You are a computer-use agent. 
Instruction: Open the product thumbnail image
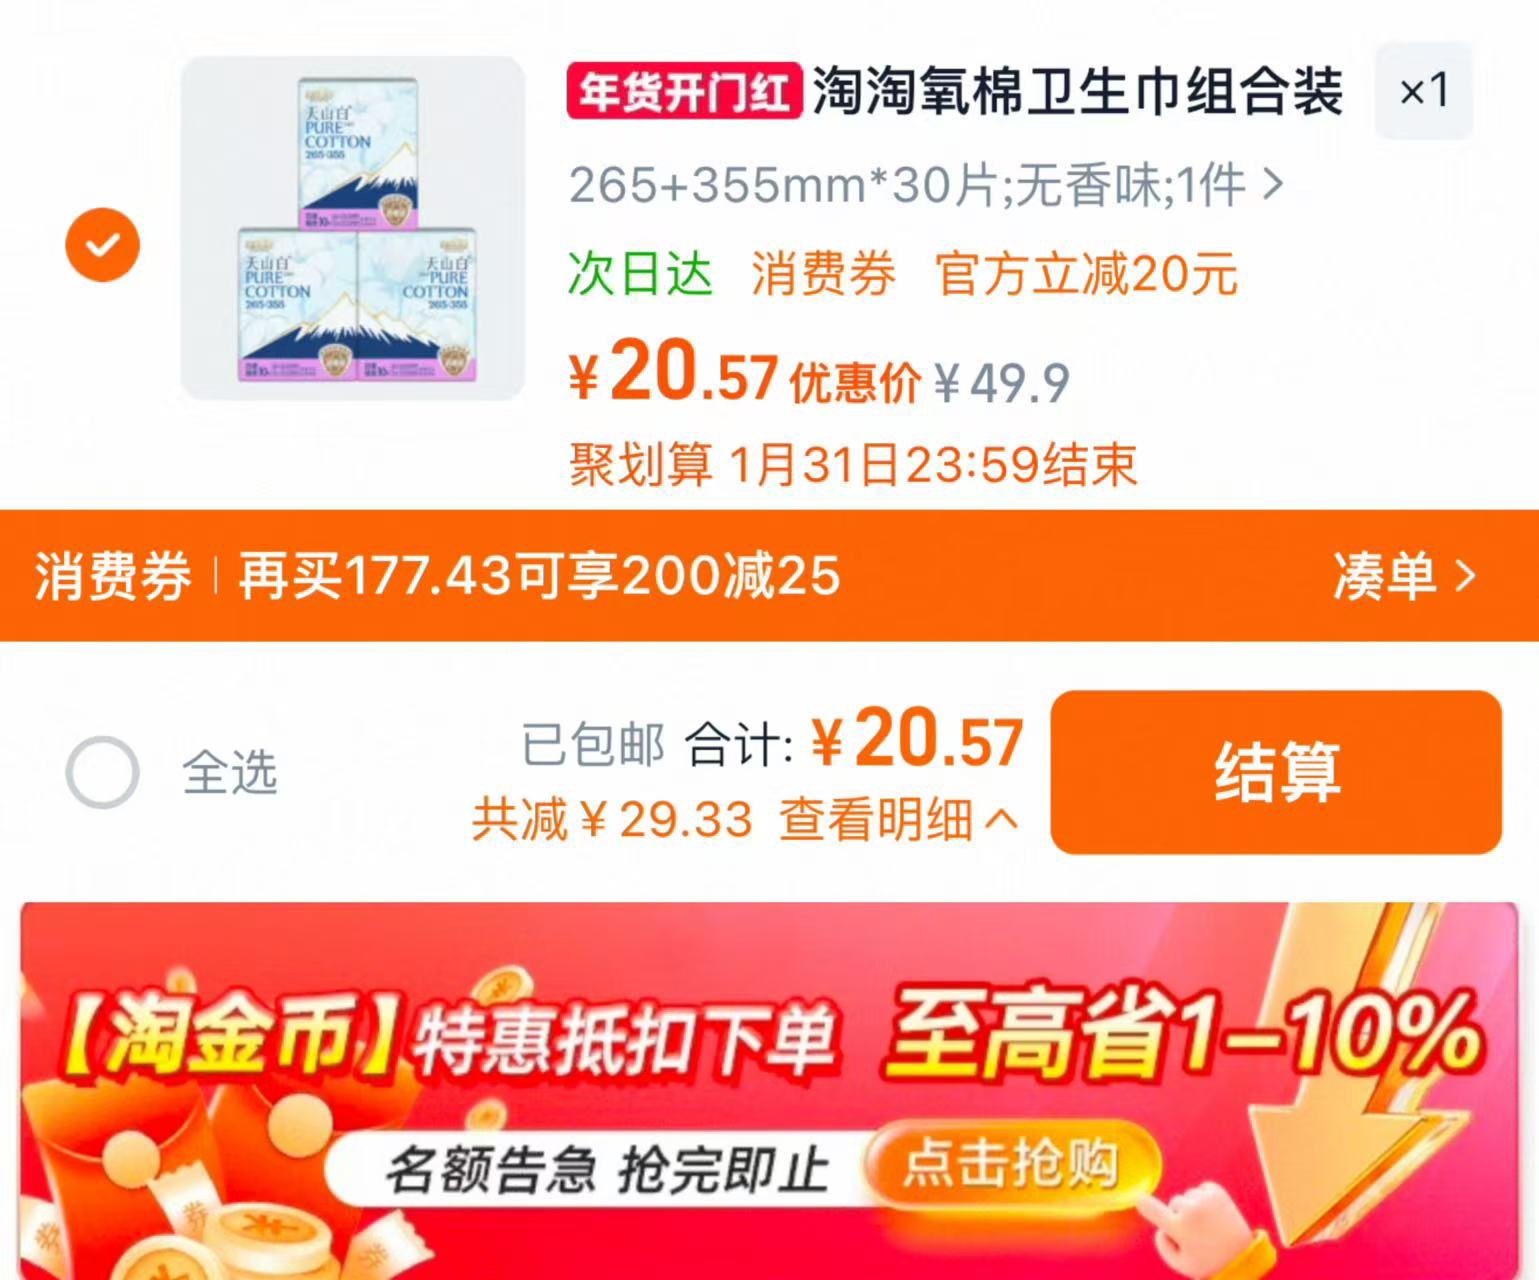tap(353, 228)
